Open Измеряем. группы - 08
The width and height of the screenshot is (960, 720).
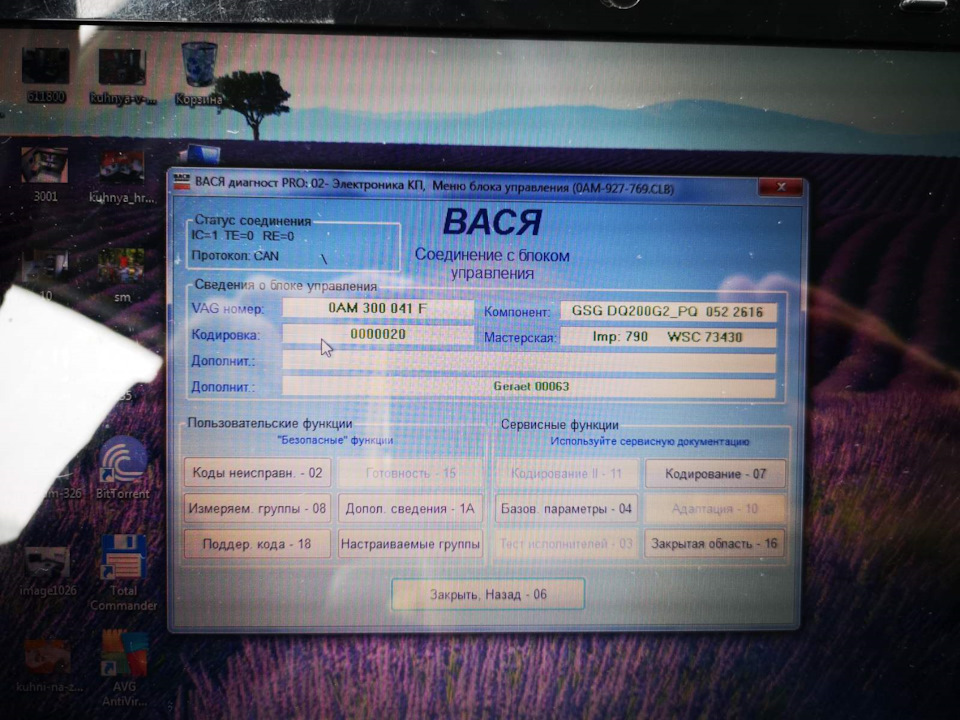click(258, 509)
